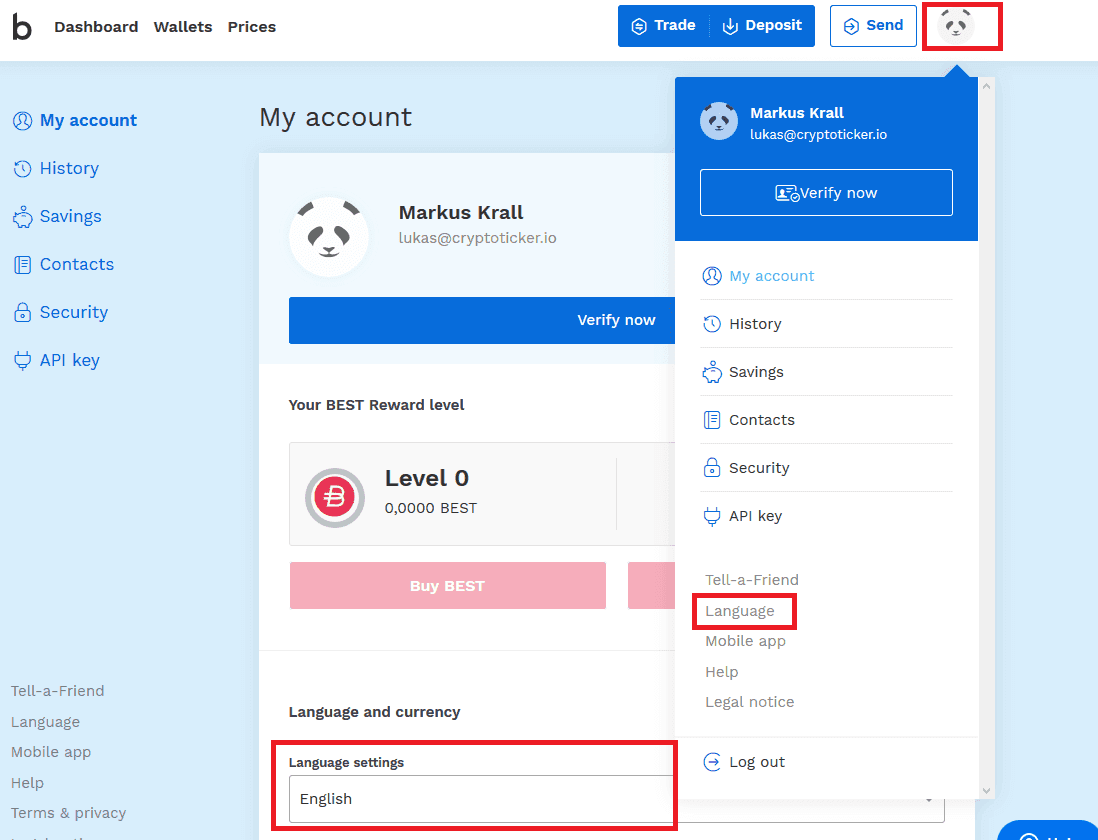Select Dashboard in top navigation
The height and width of the screenshot is (840, 1098).
[x=96, y=27]
